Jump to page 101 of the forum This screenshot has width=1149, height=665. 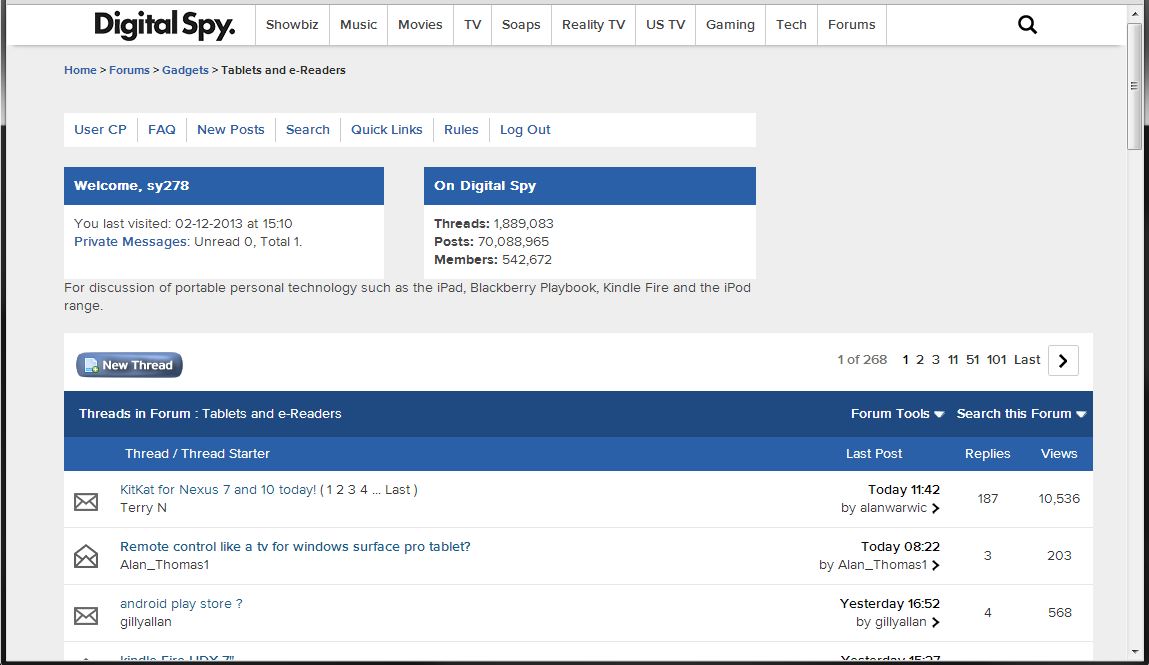coord(996,359)
